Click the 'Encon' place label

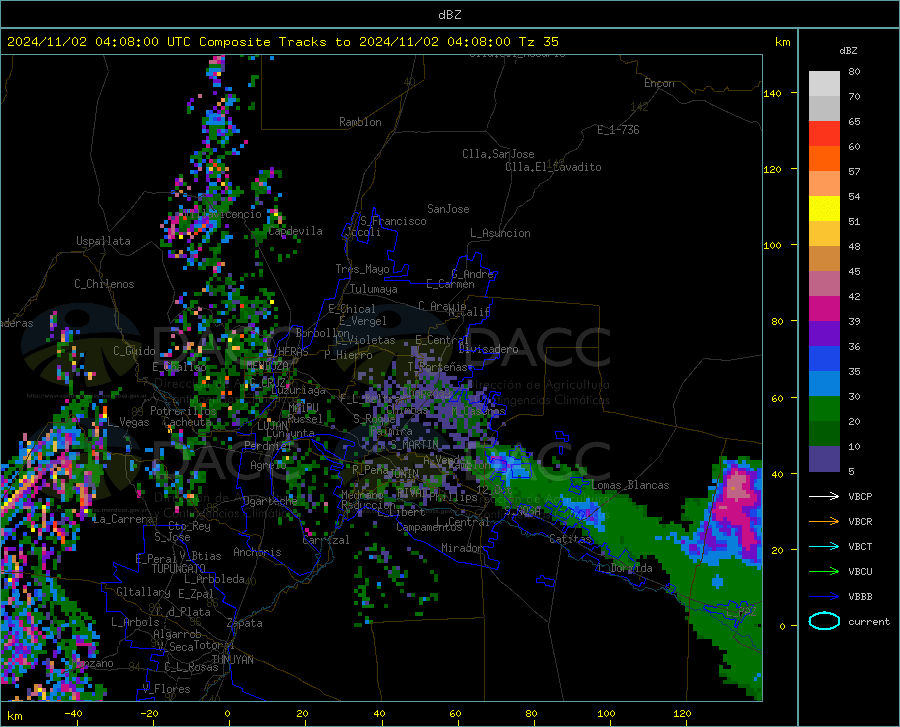click(x=659, y=83)
